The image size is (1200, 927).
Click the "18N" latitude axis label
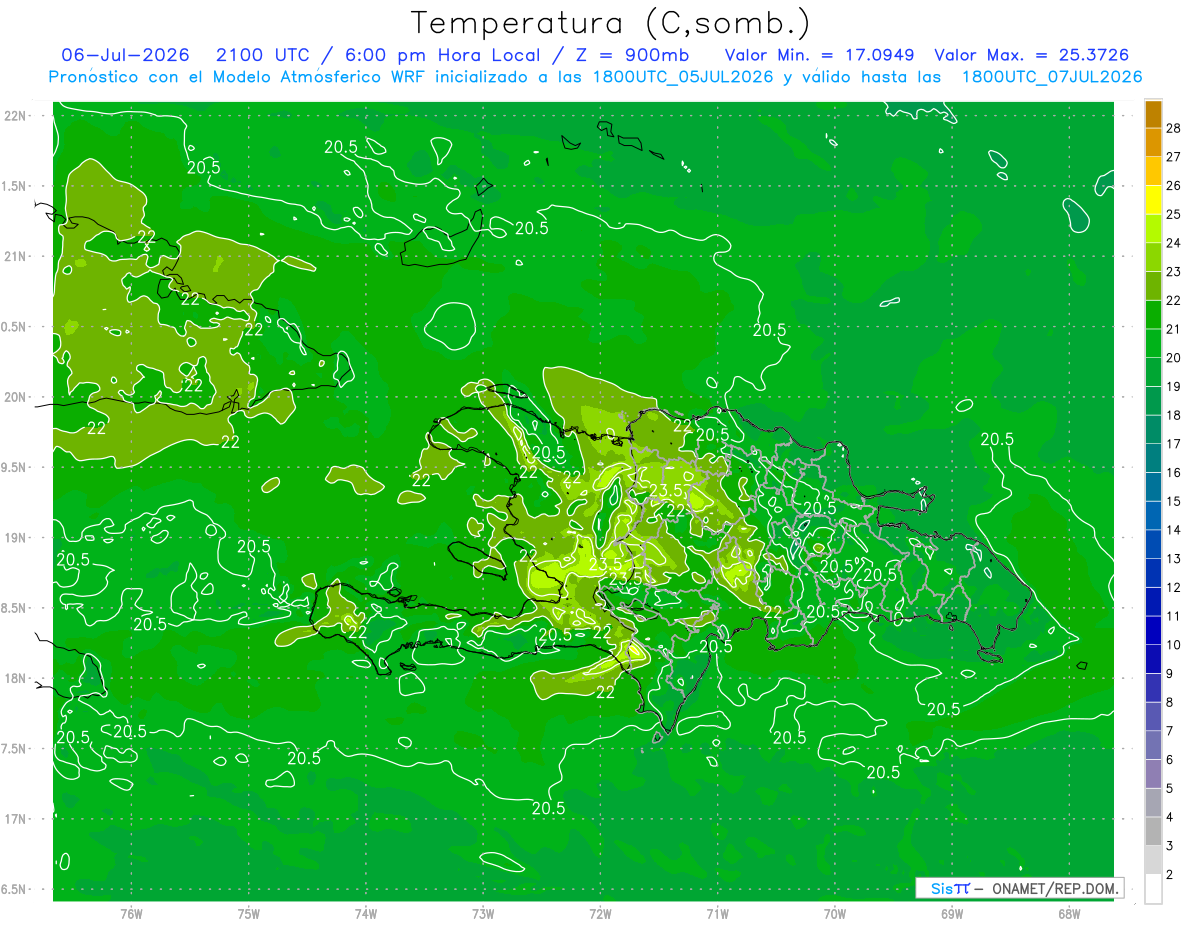[x=15, y=679]
